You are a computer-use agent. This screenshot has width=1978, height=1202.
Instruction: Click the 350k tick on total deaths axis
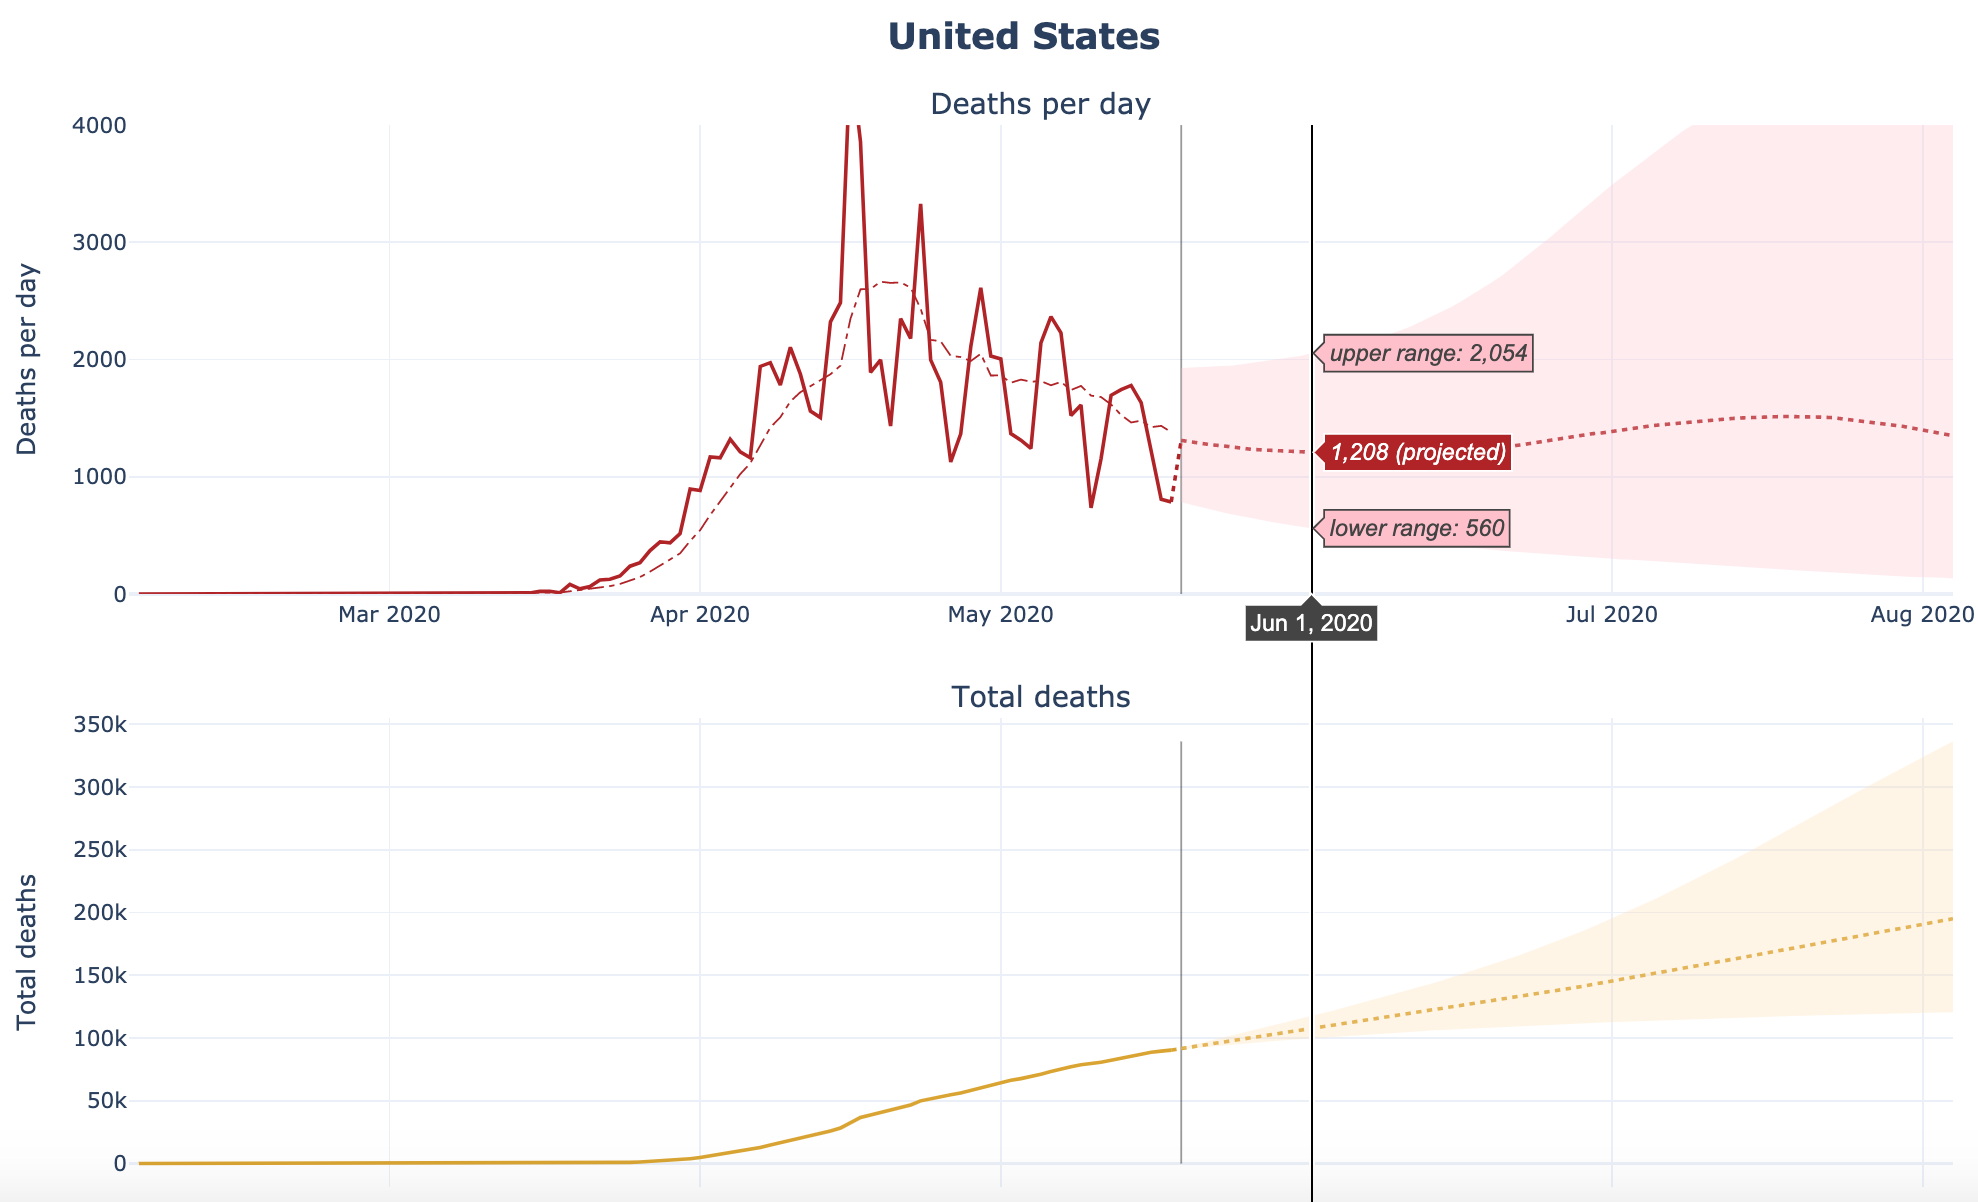(100, 725)
